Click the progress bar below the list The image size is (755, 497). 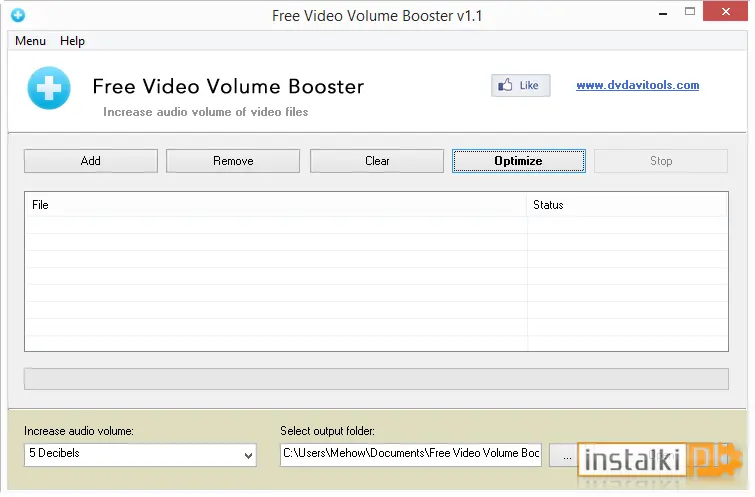click(376, 379)
